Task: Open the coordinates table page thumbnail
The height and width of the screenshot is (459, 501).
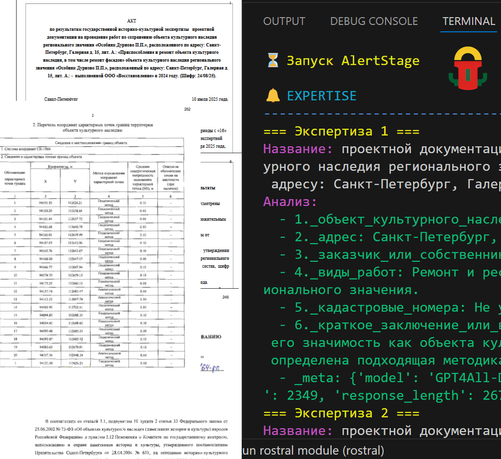Action: pos(92,240)
